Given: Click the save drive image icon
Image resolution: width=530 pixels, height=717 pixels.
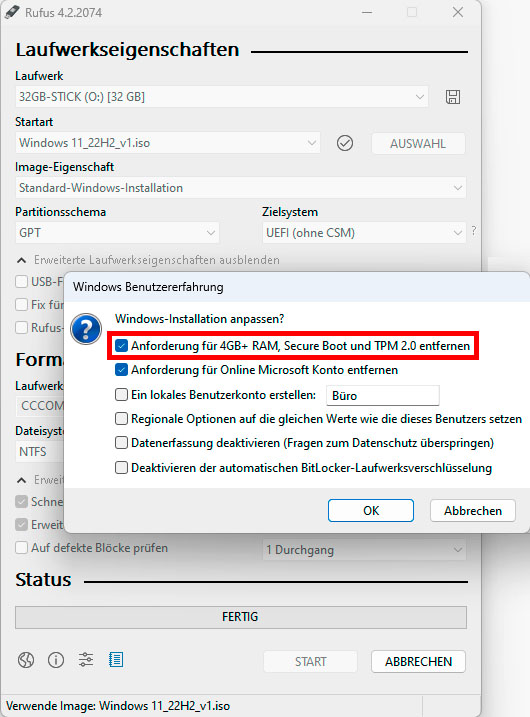Looking at the screenshot, I should click(x=453, y=97).
